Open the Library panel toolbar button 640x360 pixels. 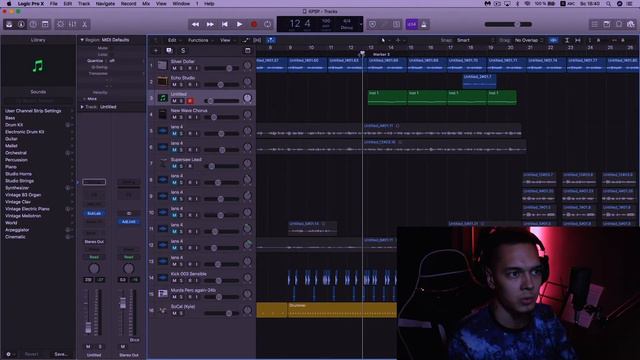coord(9,24)
